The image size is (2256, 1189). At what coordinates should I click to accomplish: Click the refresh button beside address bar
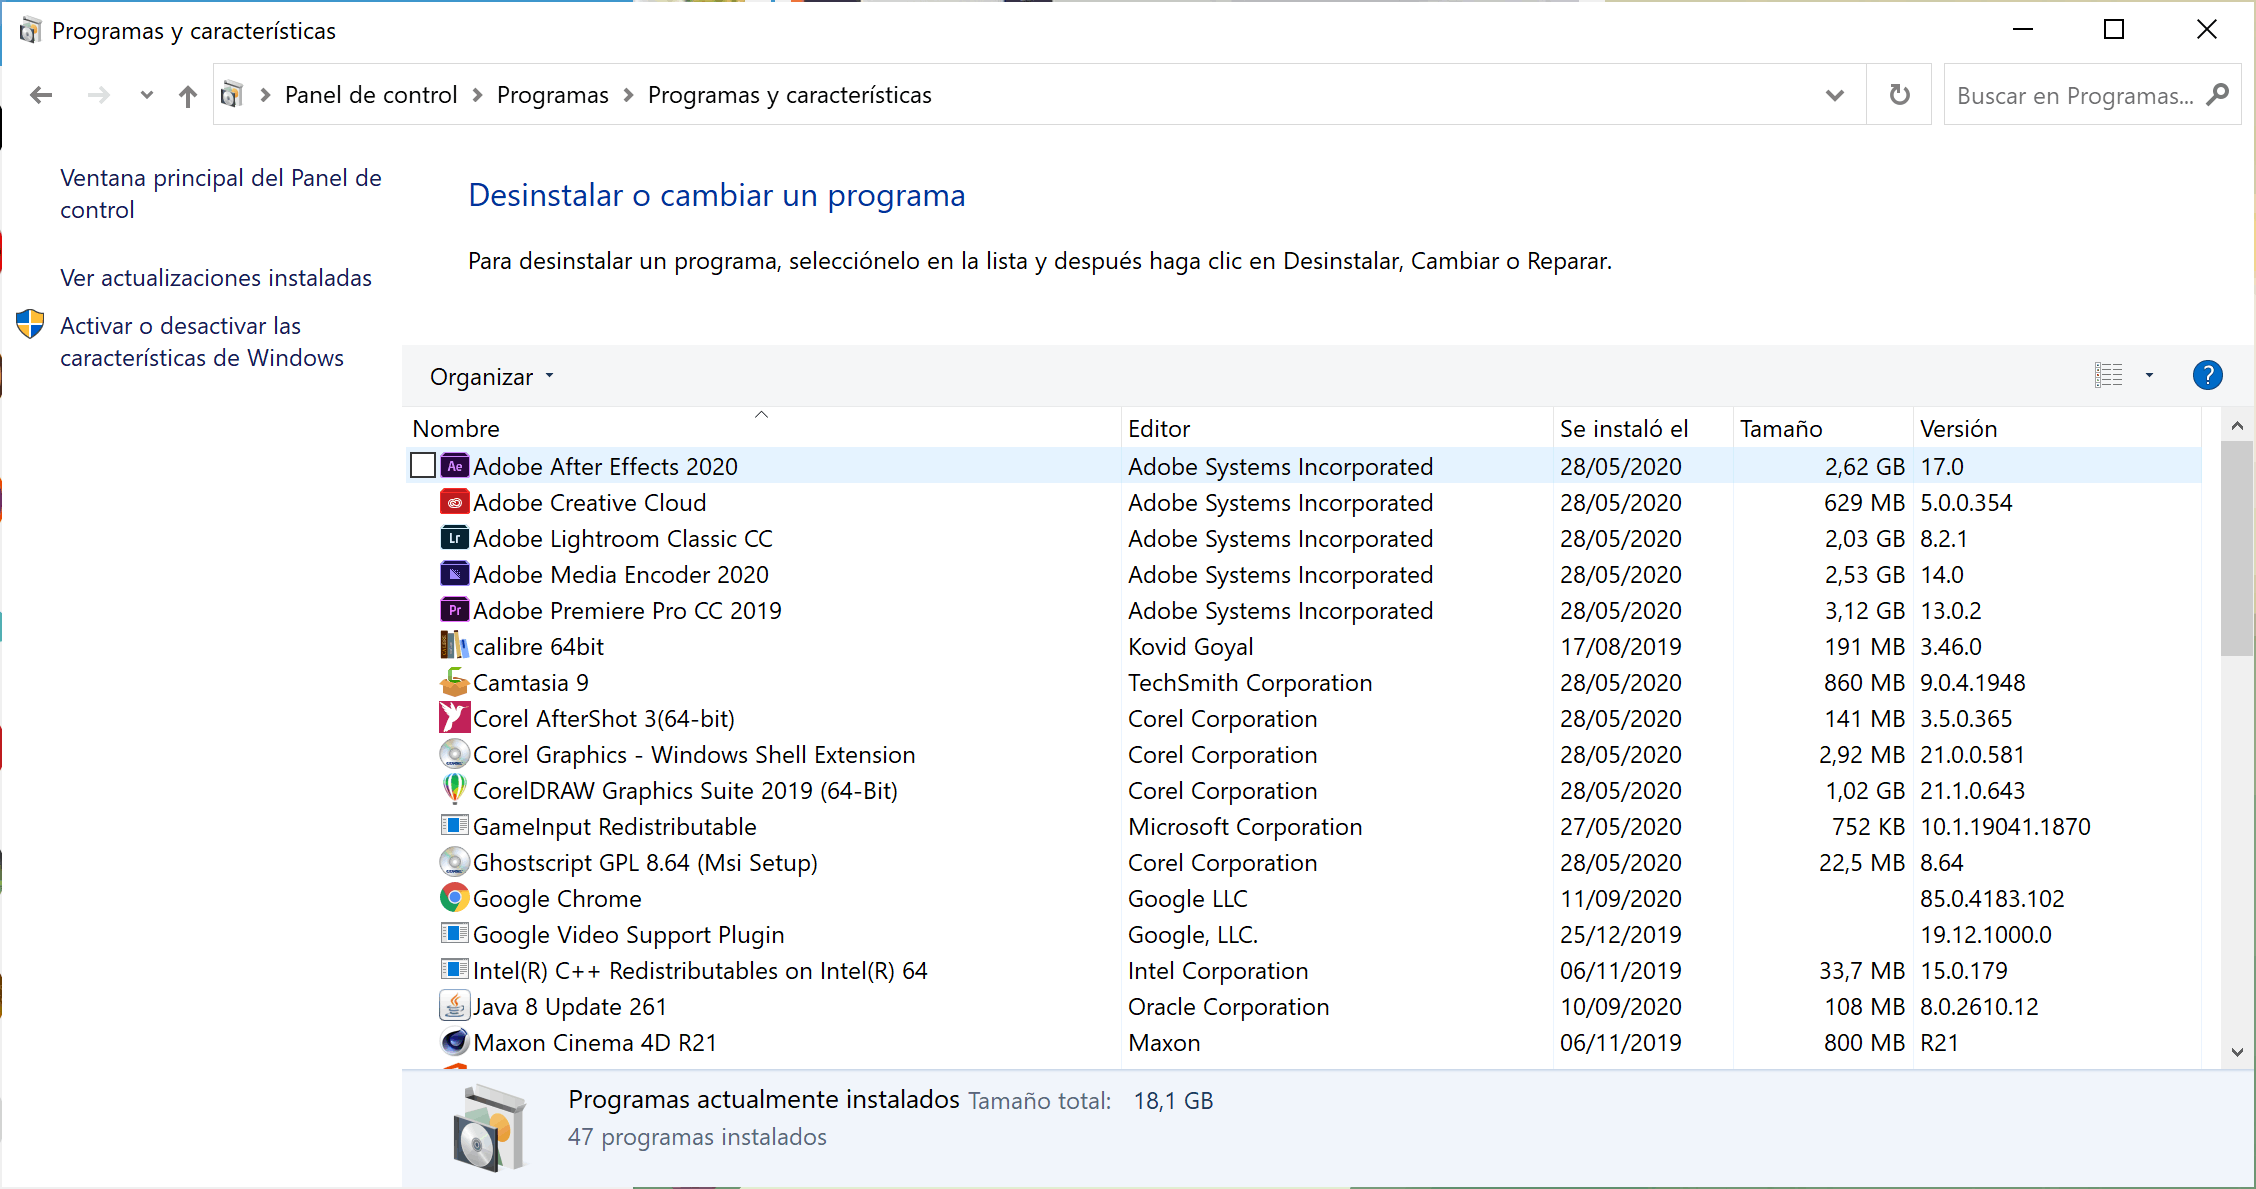coord(1899,95)
